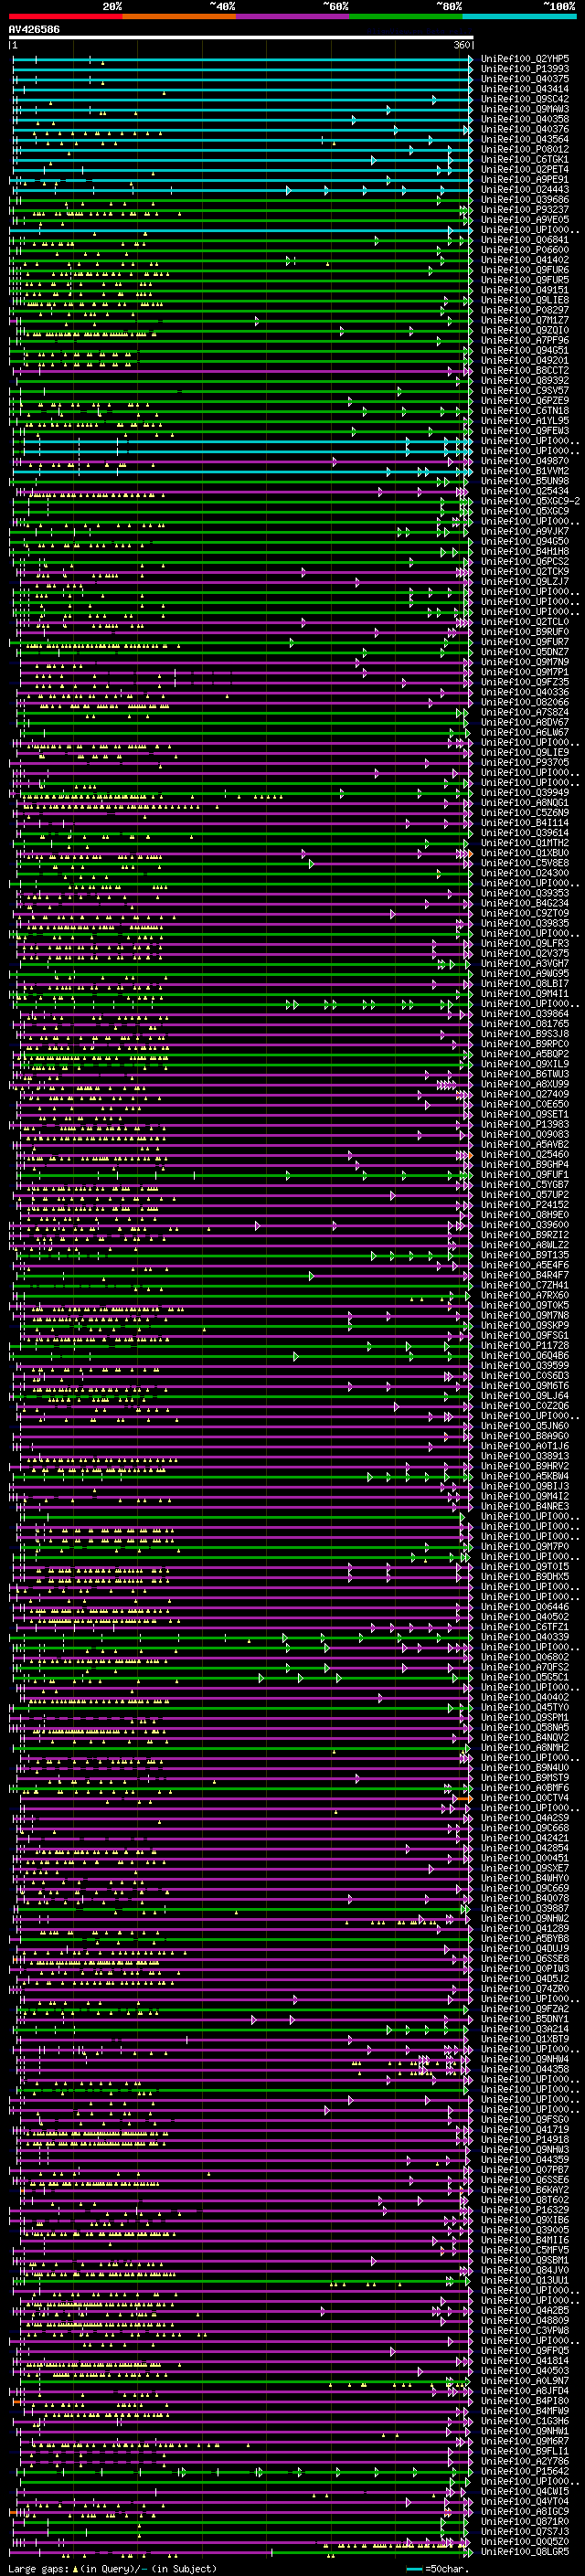Click the red 20% identity legend segment
This screenshot has height=2576, width=585.
point(65,16)
